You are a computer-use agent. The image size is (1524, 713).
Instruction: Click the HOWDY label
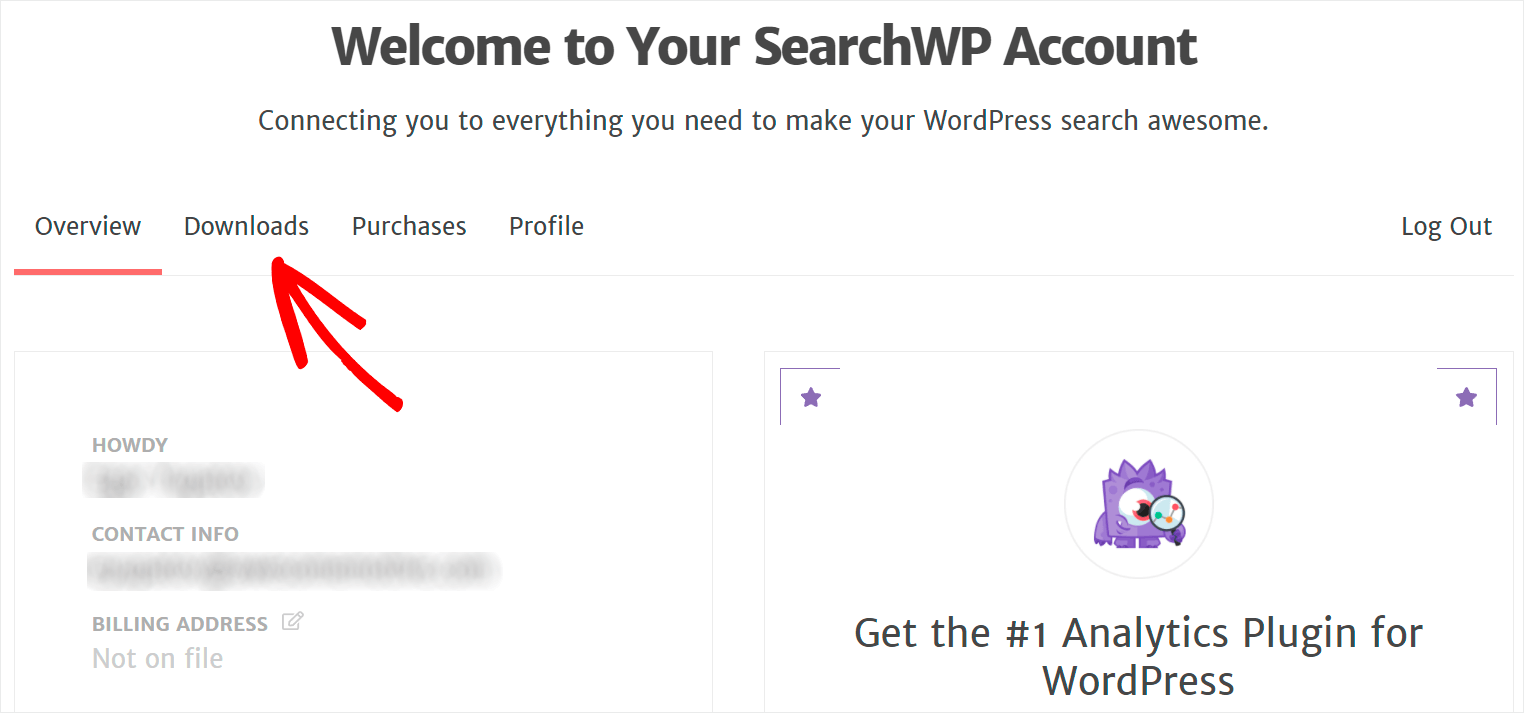(x=130, y=445)
